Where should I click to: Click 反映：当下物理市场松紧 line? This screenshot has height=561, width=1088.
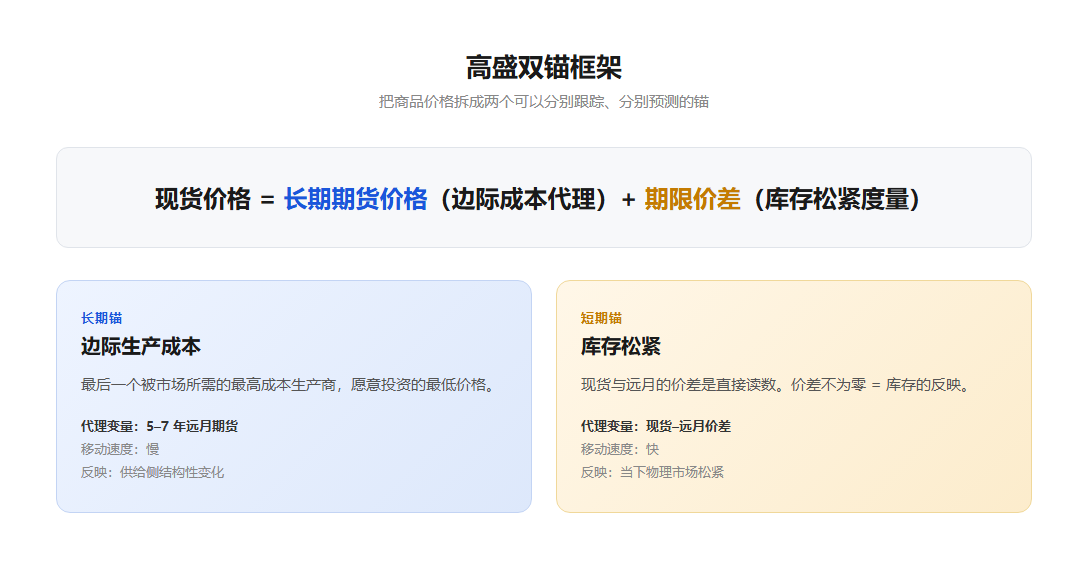coord(652,472)
